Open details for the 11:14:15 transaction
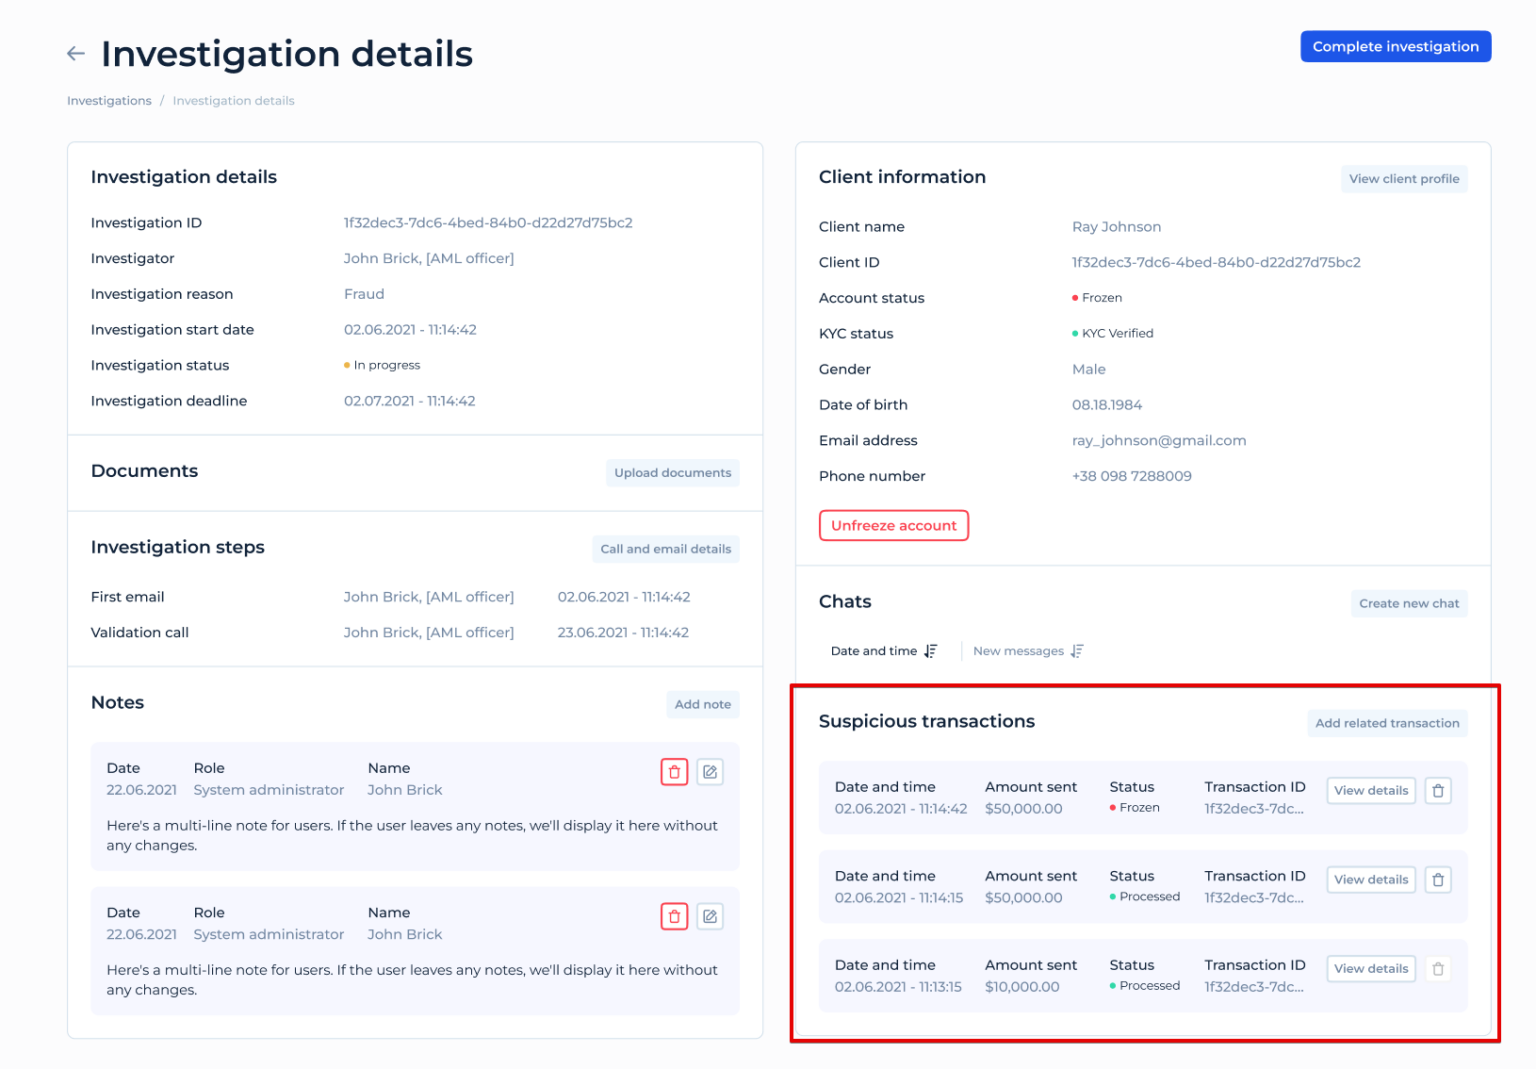The image size is (1536, 1069). [1370, 879]
